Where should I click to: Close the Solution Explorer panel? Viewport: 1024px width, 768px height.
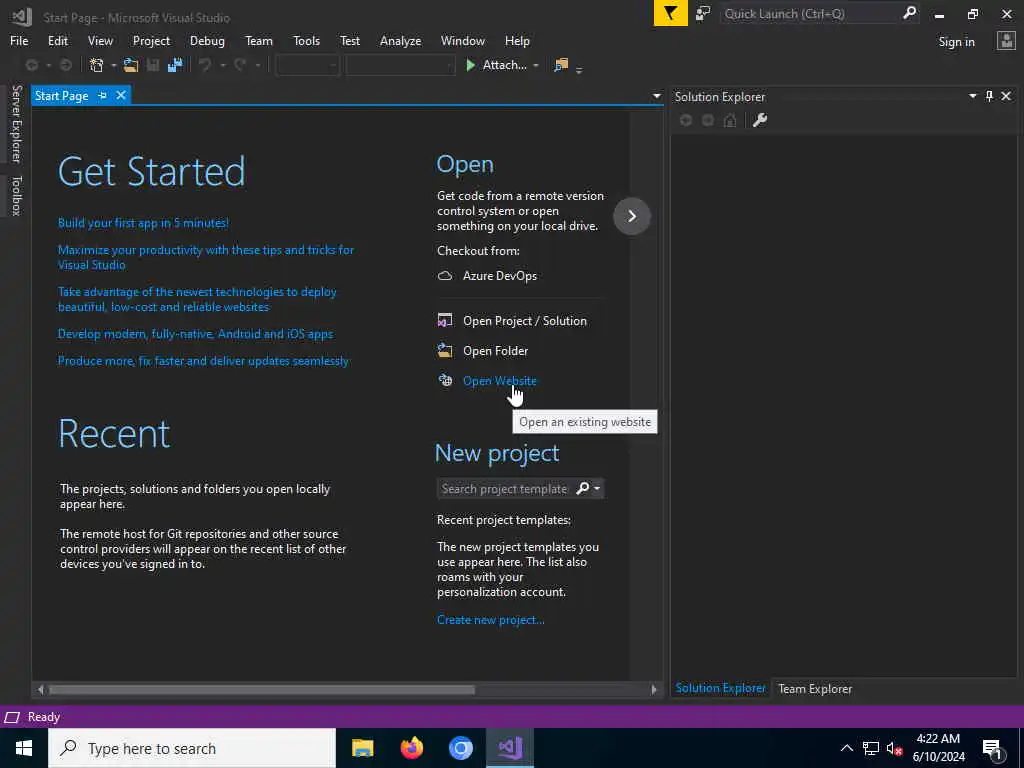1006,96
